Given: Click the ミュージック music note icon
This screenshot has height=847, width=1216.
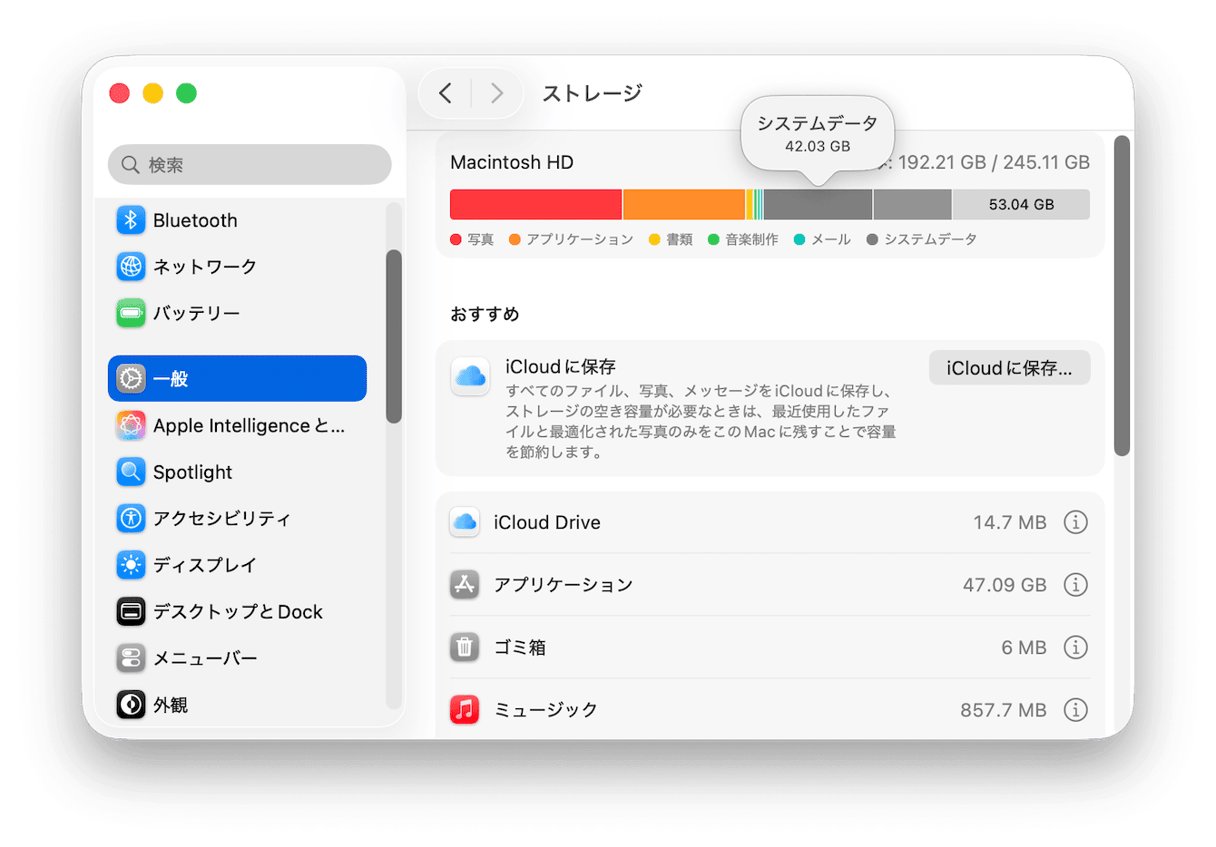Looking at the screenshot, I should pyautogui.click(x=464, y=709).
